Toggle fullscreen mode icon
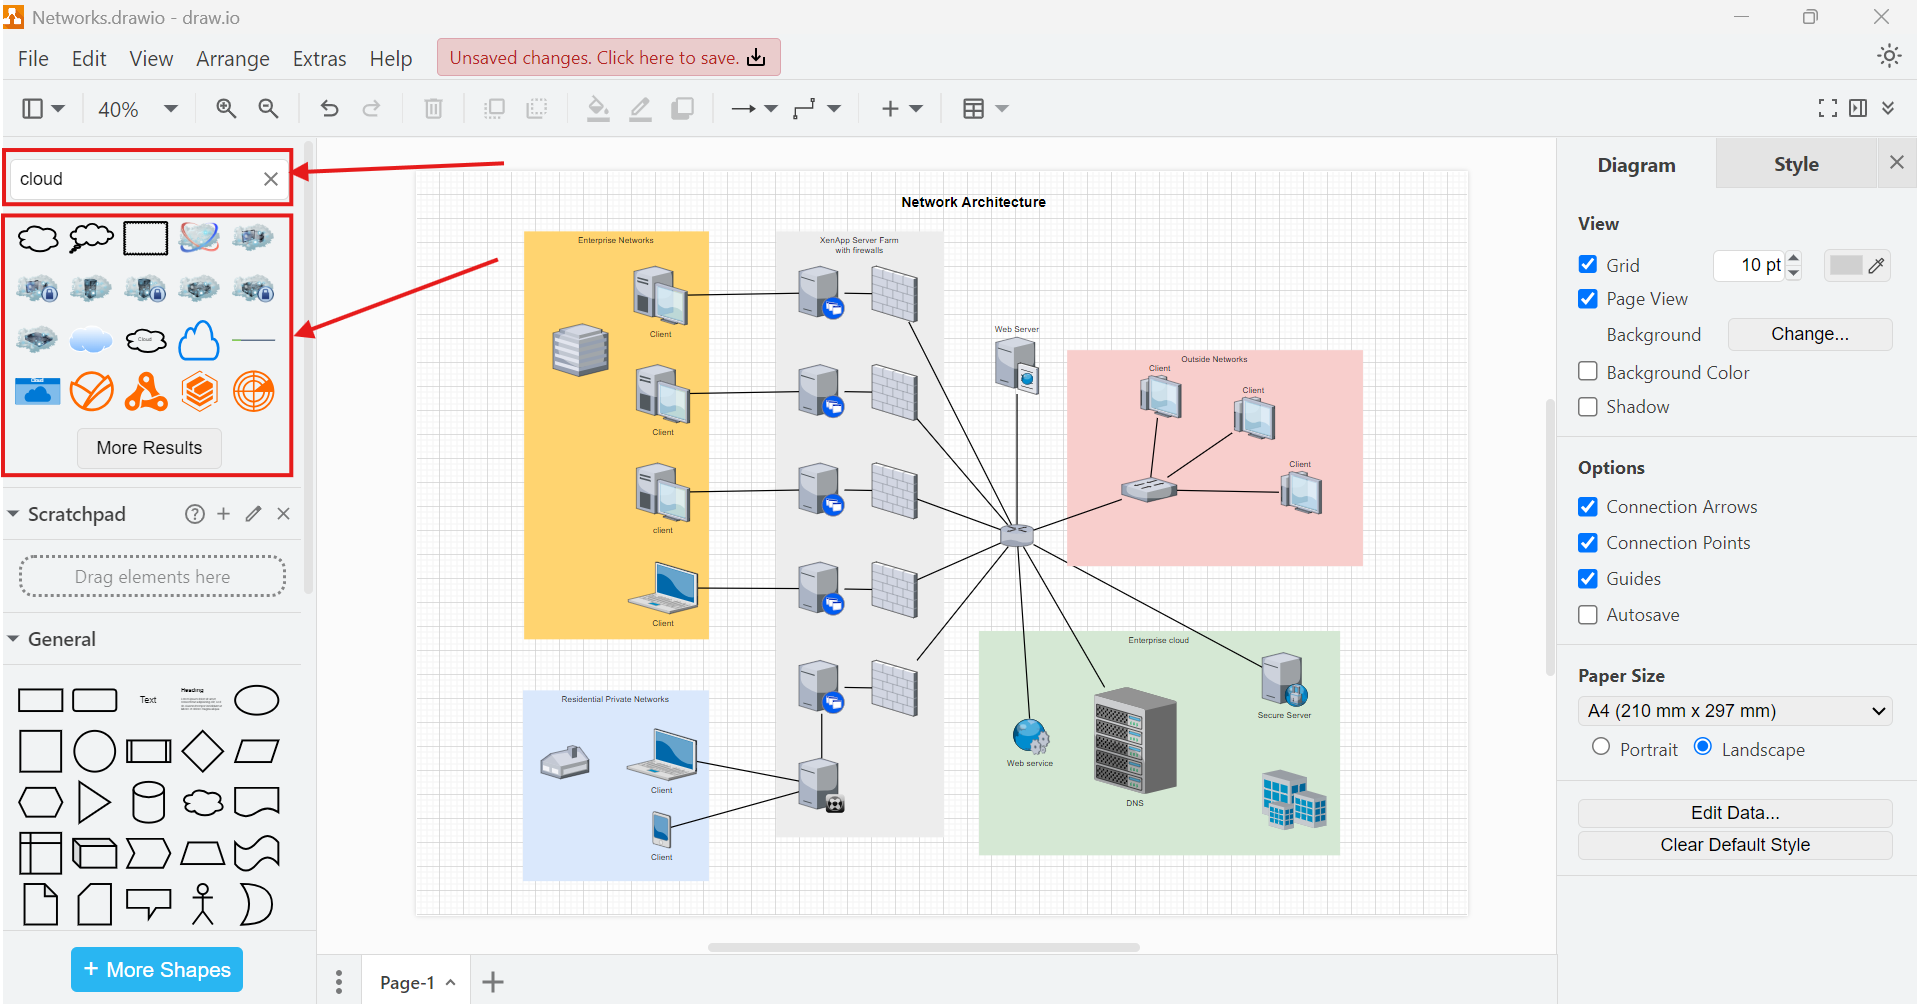This screenshot has width=1917, height=1004. [1827, 108]
